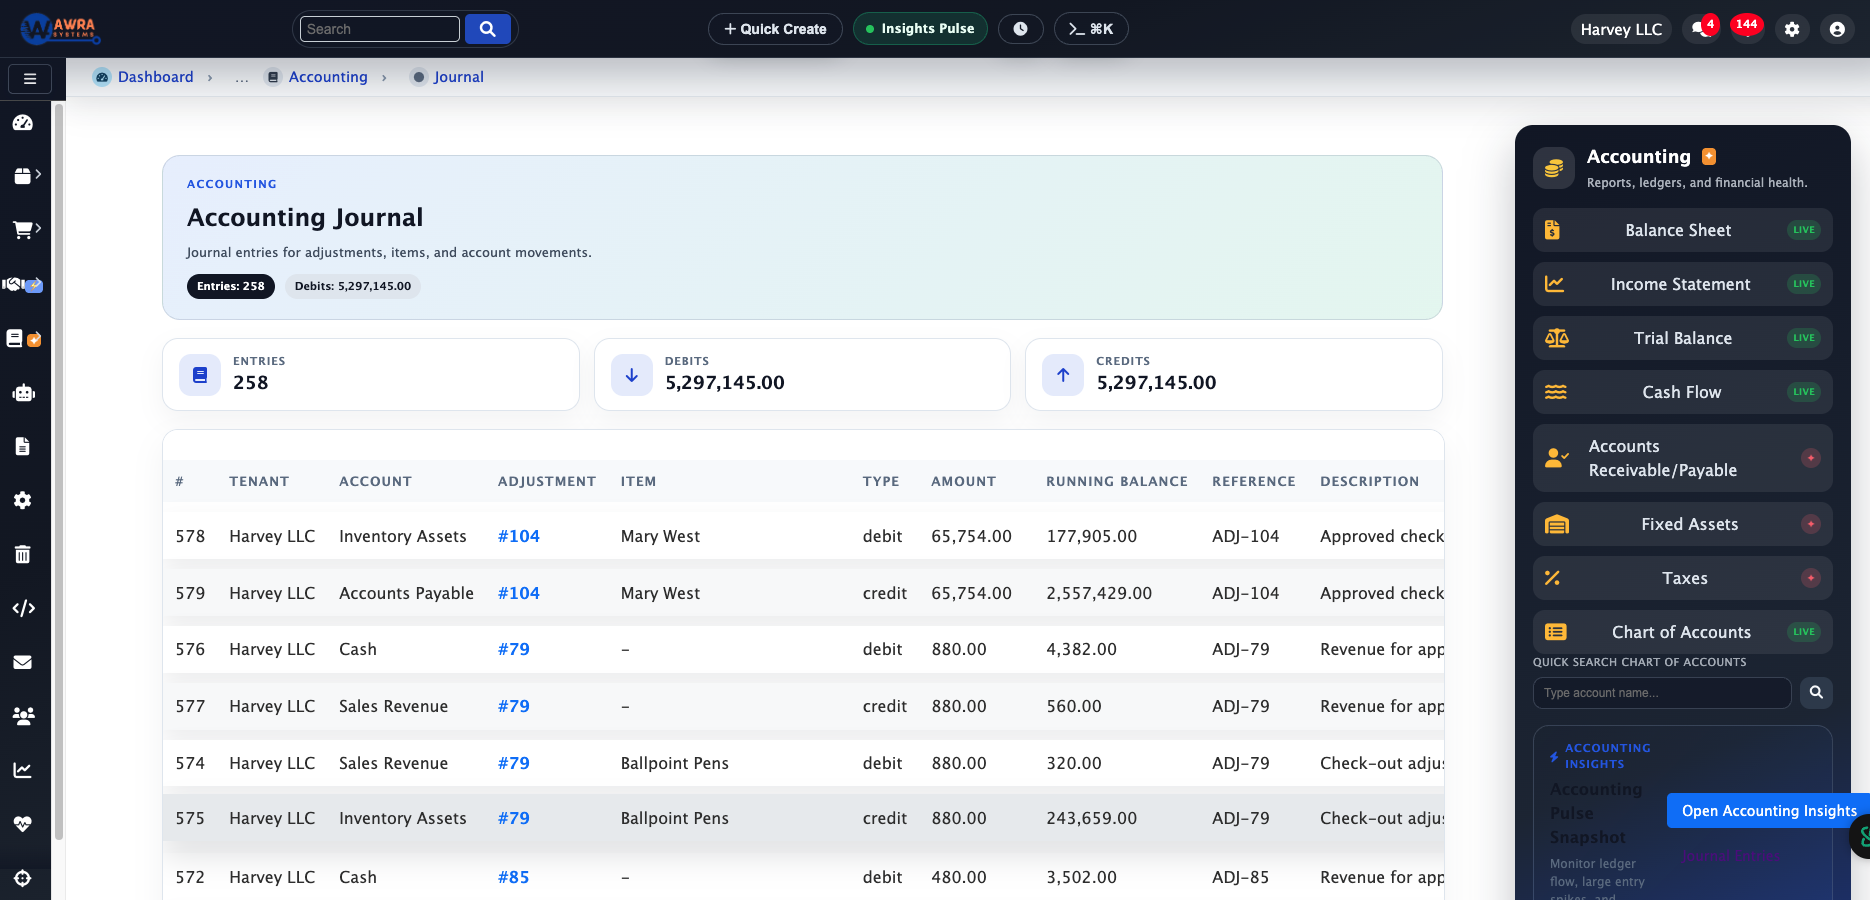Screen dimensions: 1870x900
Task: Click the hamburger menu toggle above sidebar
Action: [29, 78]
